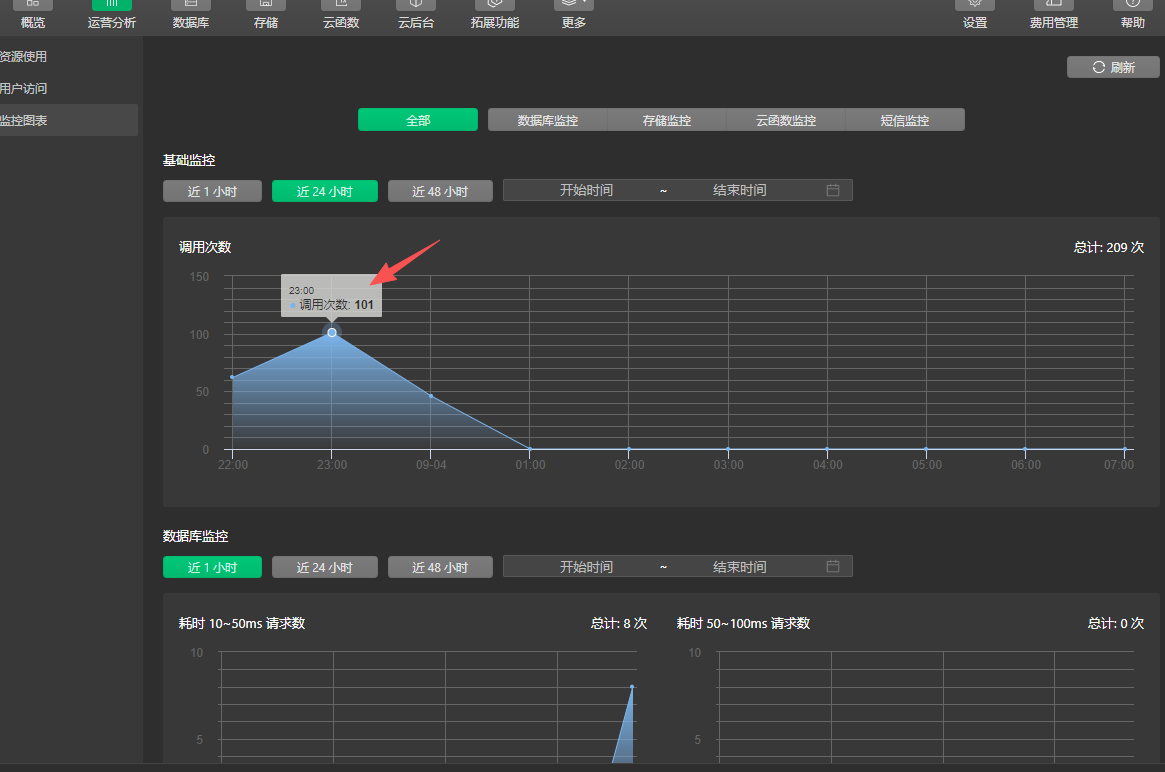Screen dimensions: 1165x772
Task: Open calendar icon in 数据库监控 date range
Action: pos(833,566)
